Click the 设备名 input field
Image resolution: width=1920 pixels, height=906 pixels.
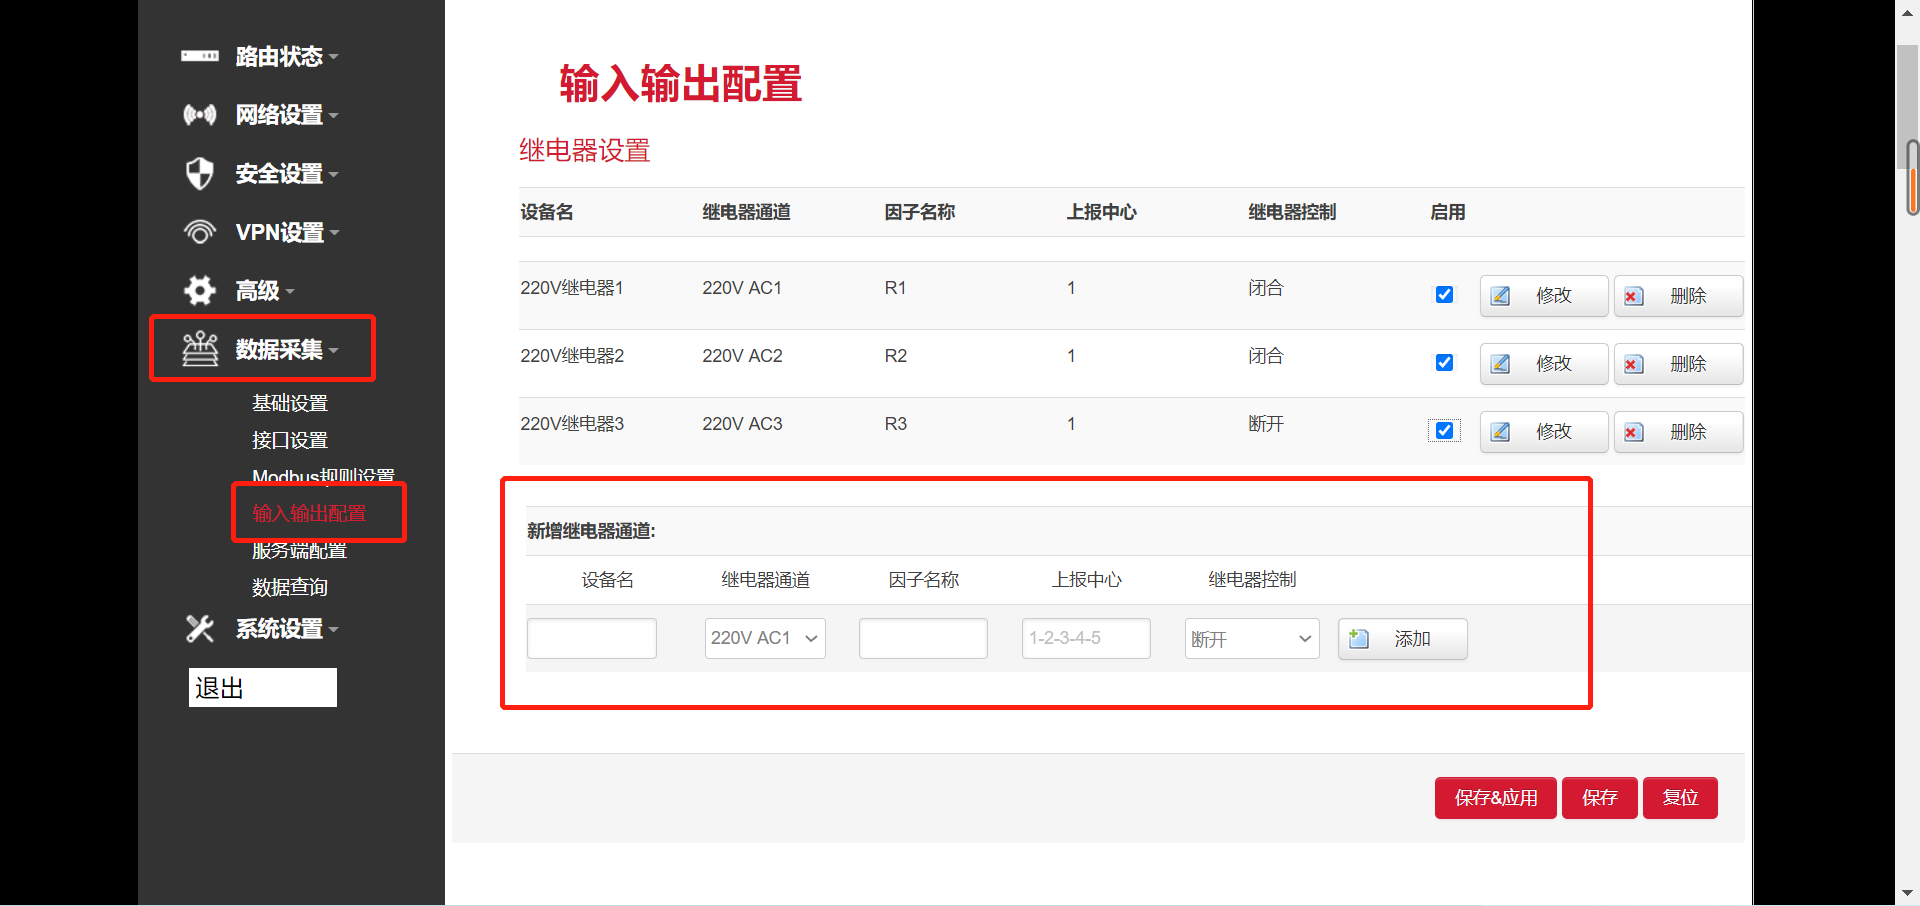[591, 638]
